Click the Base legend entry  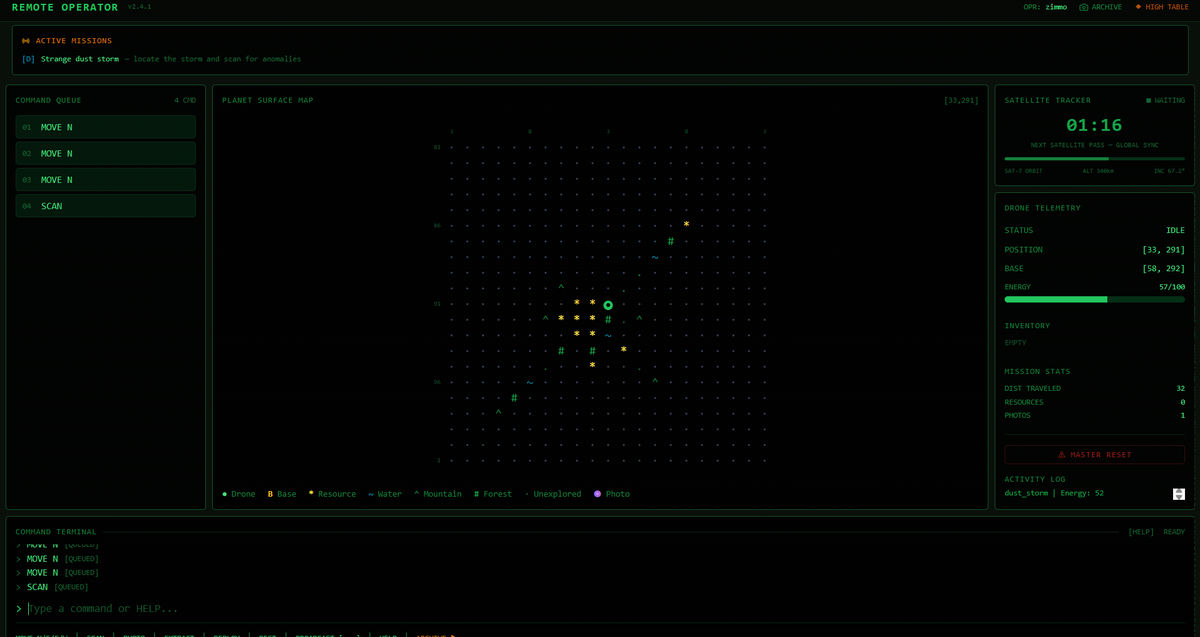(x=282, y=494)
